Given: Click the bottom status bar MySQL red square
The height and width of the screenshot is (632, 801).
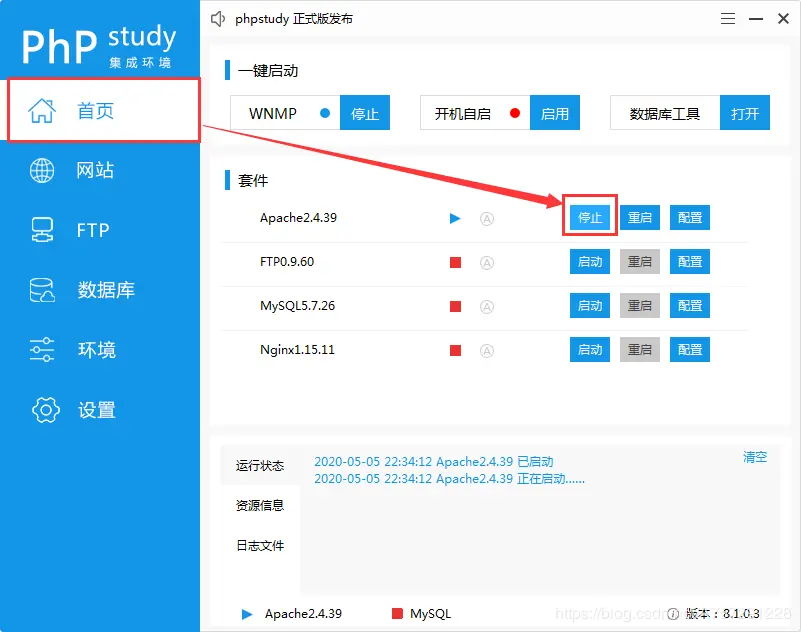Looking at the screenshot, I should point(397,614).
